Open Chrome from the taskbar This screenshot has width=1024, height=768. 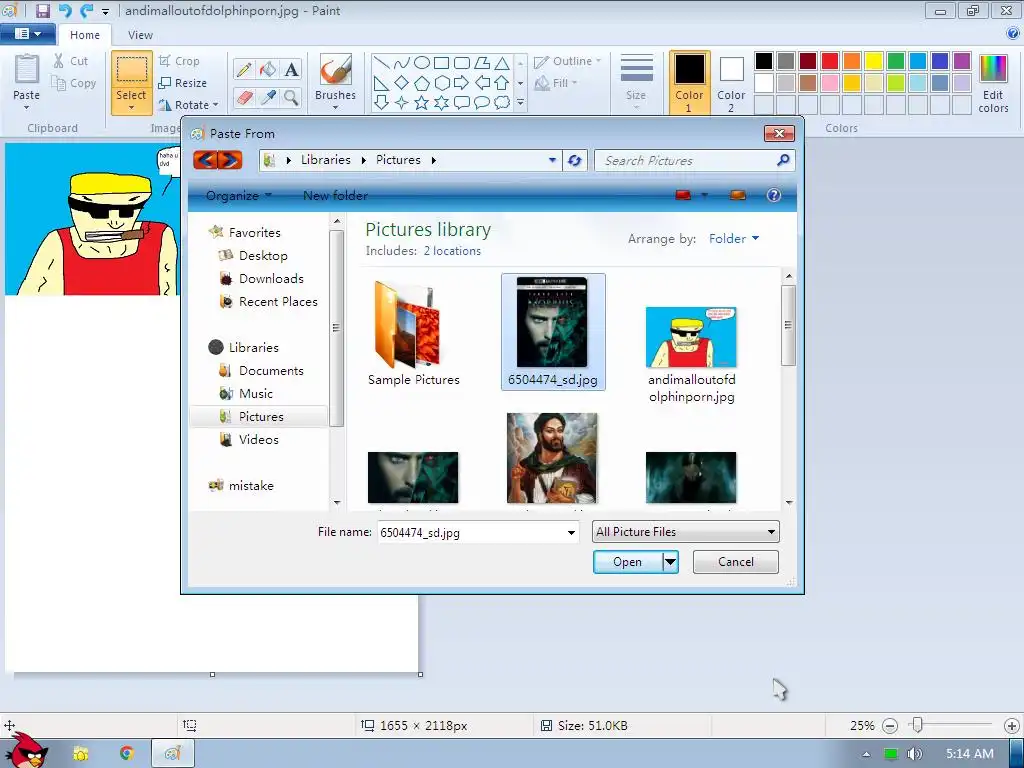tap(127, 754)
